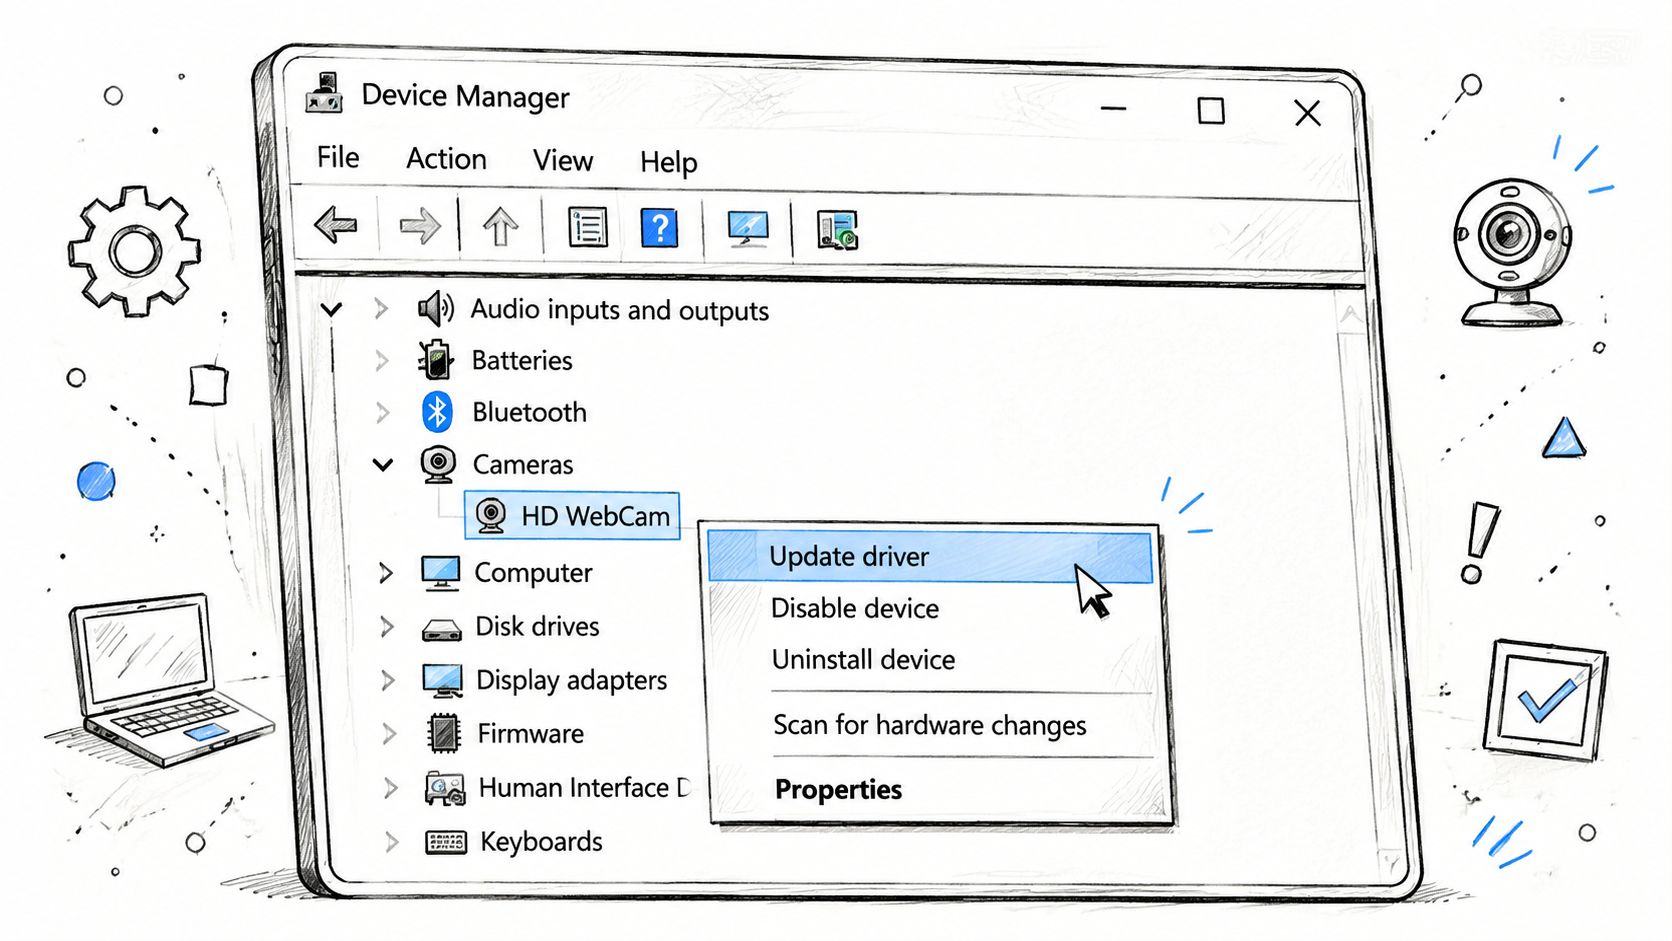Image resolution: width=1672 pixels, height=941 pixels.
Task: Click the Up arrow toolbar icon
Action: (501, 227)
